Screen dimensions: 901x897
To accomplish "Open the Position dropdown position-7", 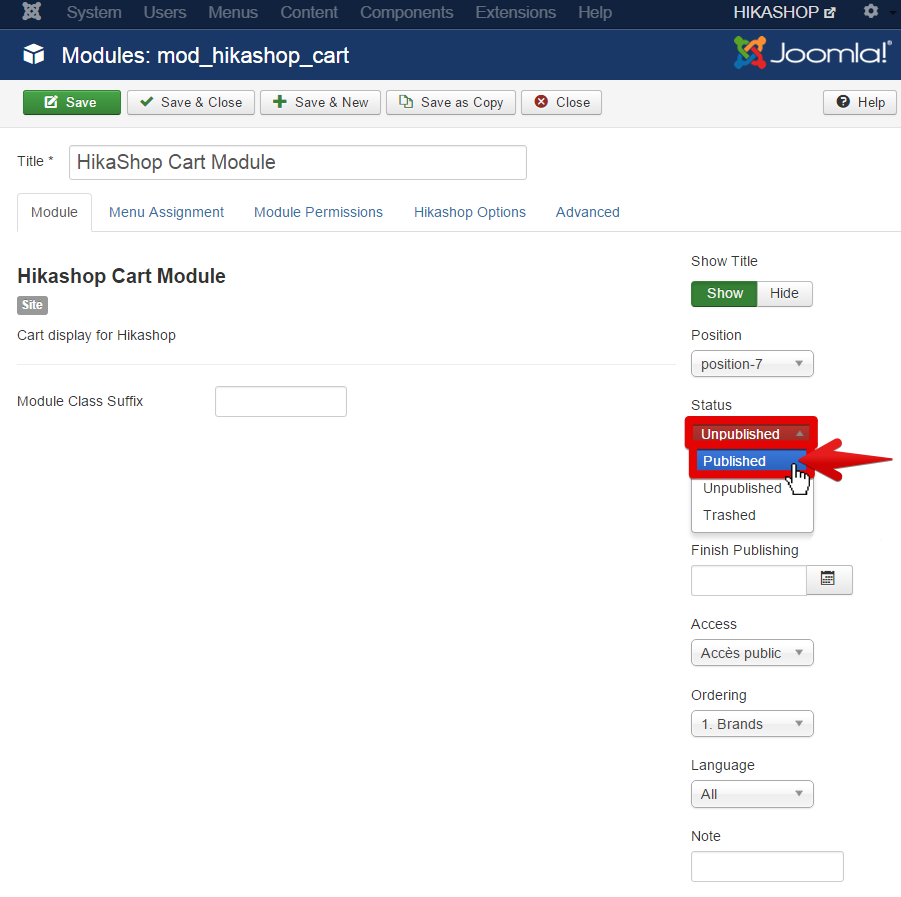I will click(752, 364).
